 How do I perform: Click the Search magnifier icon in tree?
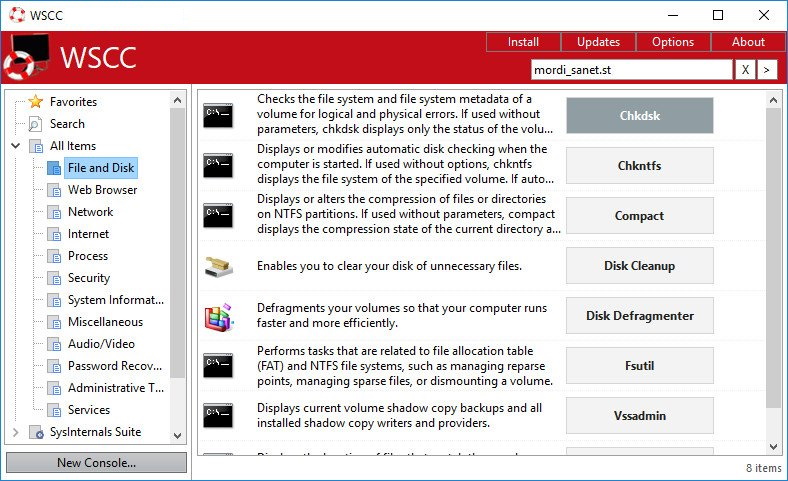click(35, 124)
